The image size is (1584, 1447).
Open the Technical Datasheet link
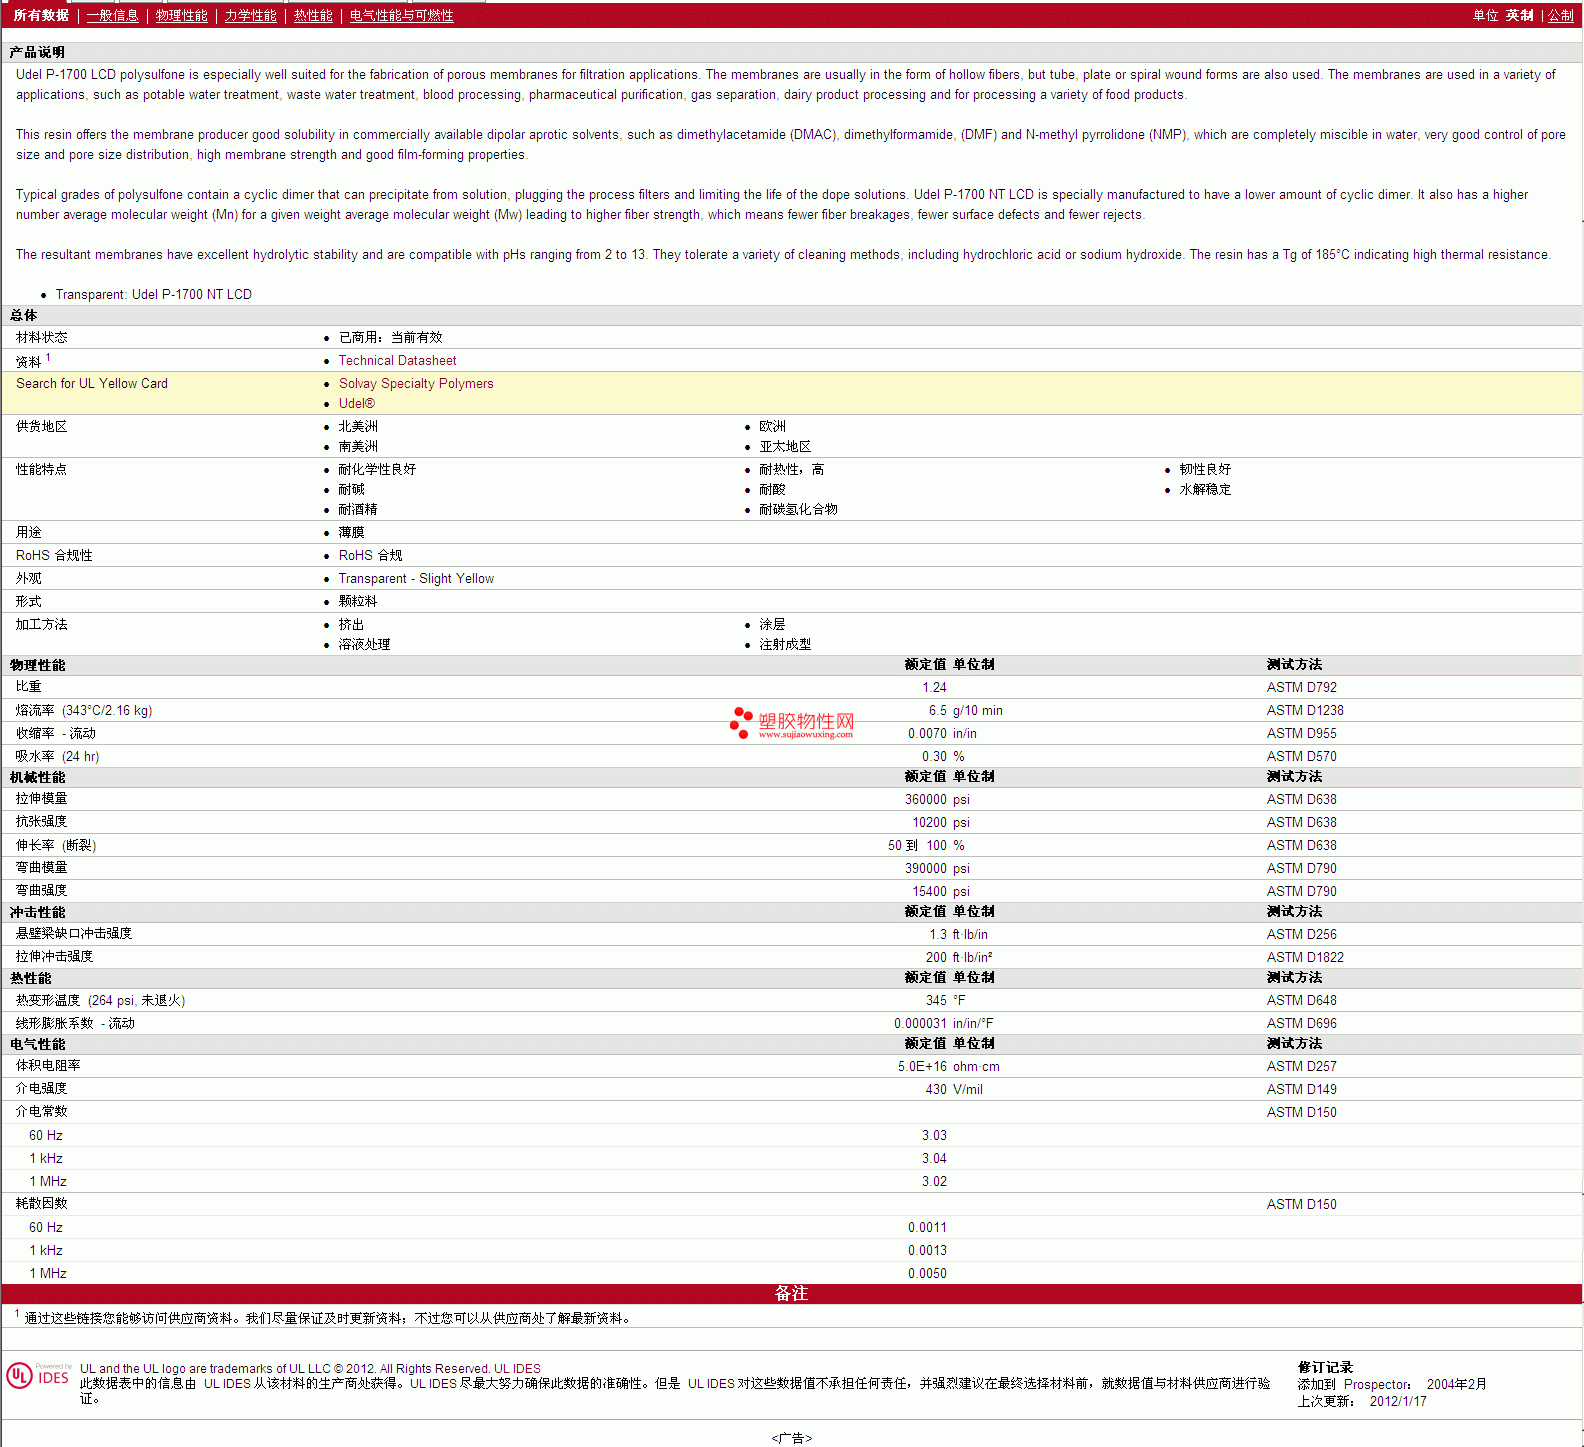397,360
